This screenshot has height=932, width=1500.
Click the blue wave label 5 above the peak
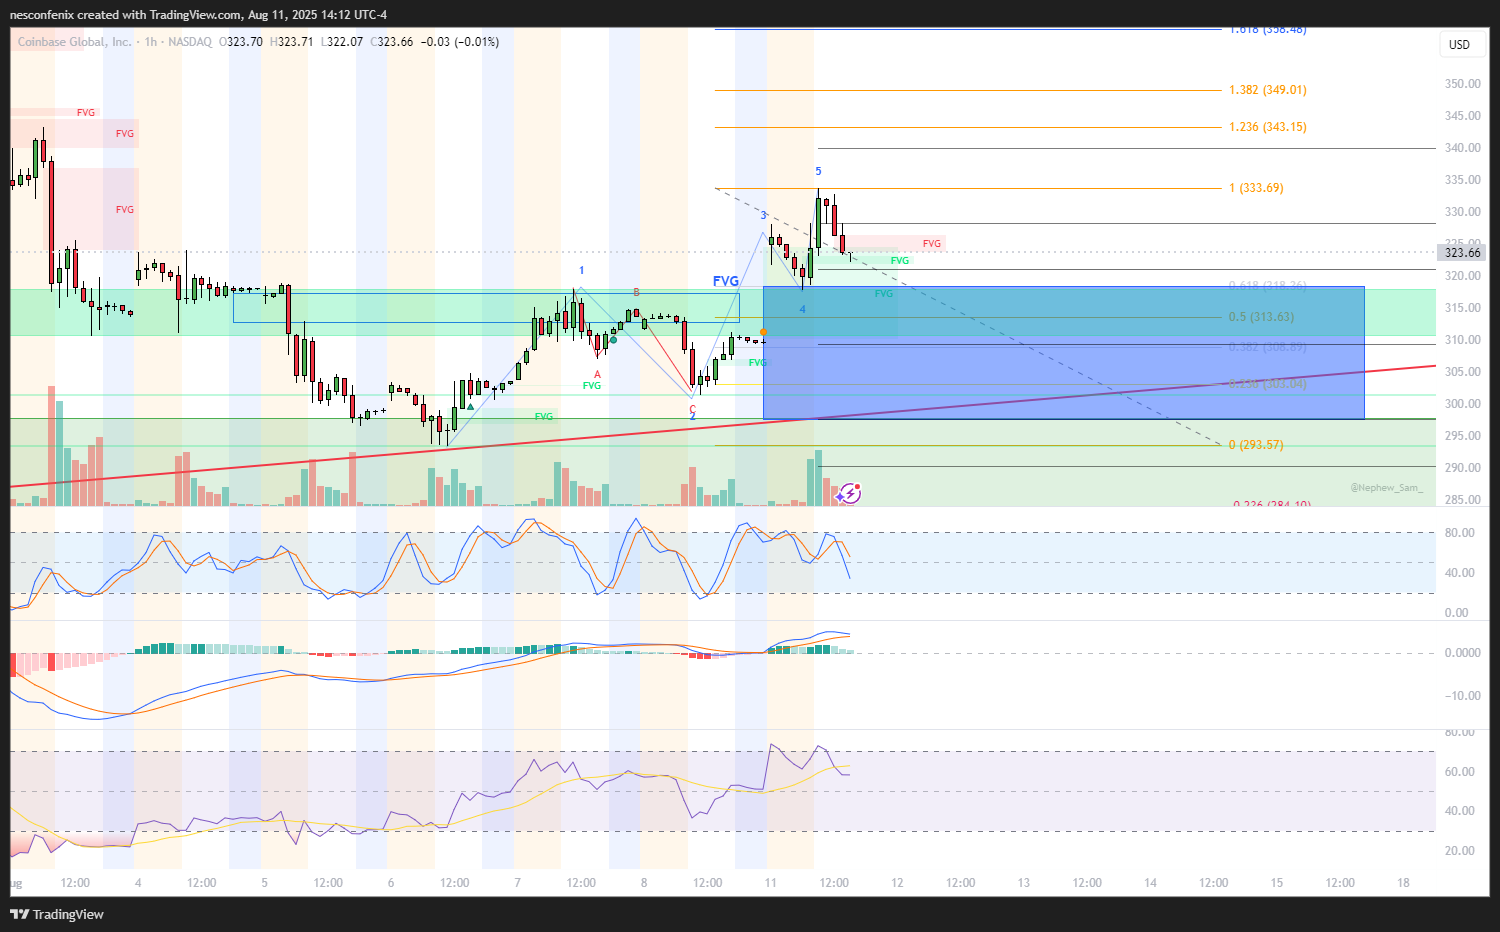tap(818, 172)
